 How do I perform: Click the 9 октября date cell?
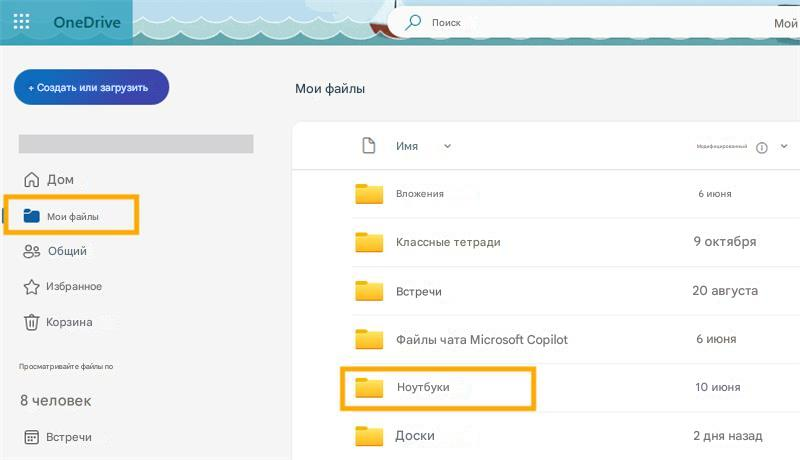724,241
